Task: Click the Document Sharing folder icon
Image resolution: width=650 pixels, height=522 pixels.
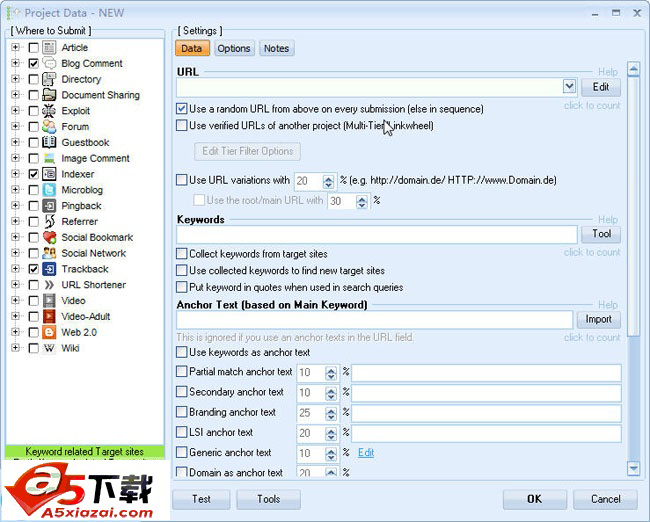Action: 49,95
